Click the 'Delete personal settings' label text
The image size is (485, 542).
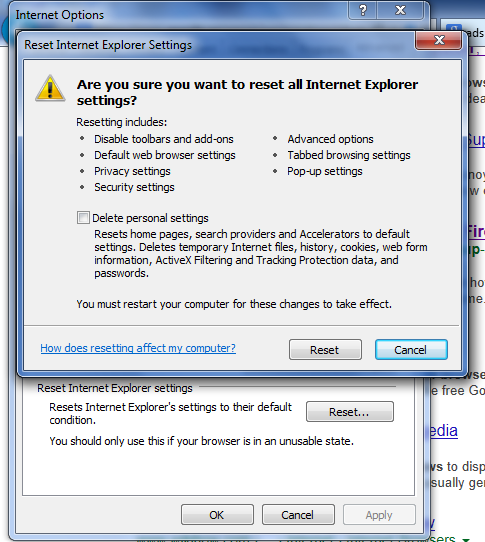pos(150,218)
